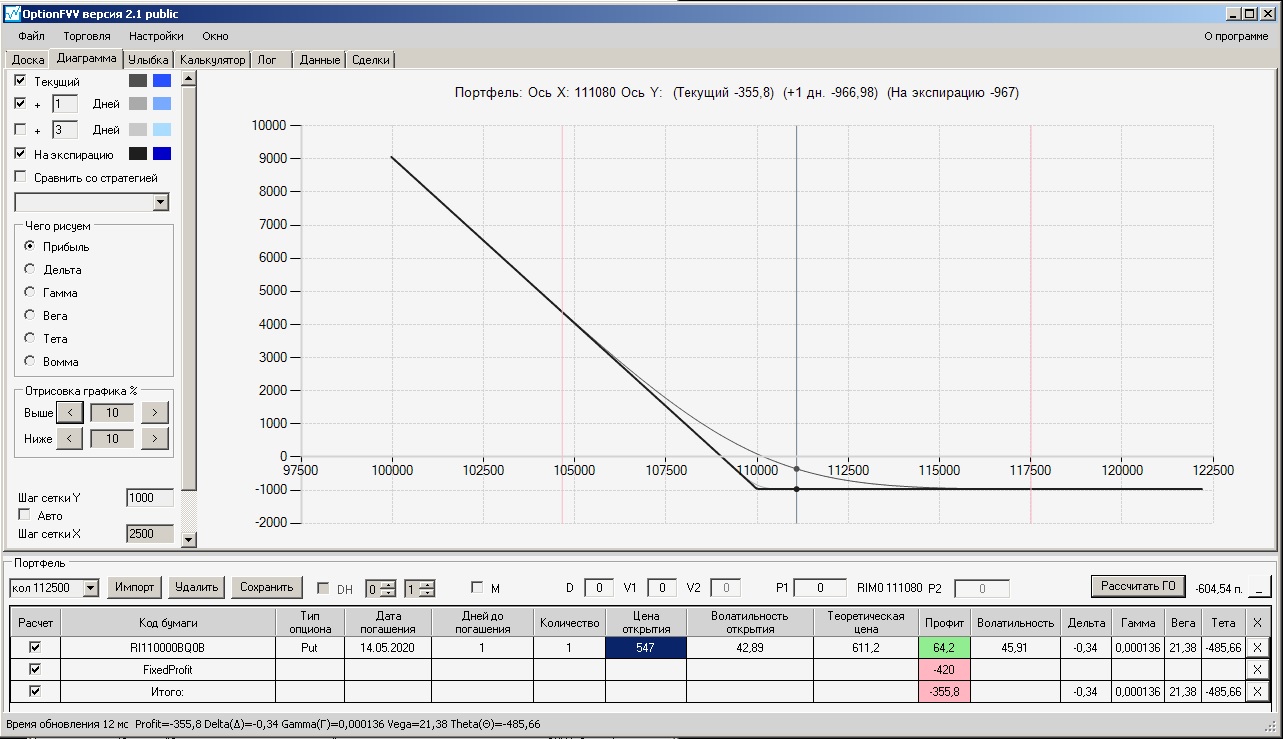Viewport: 1283px width, 739px height.
Task: Switch to the Улыбка tab
Action: 148,60
